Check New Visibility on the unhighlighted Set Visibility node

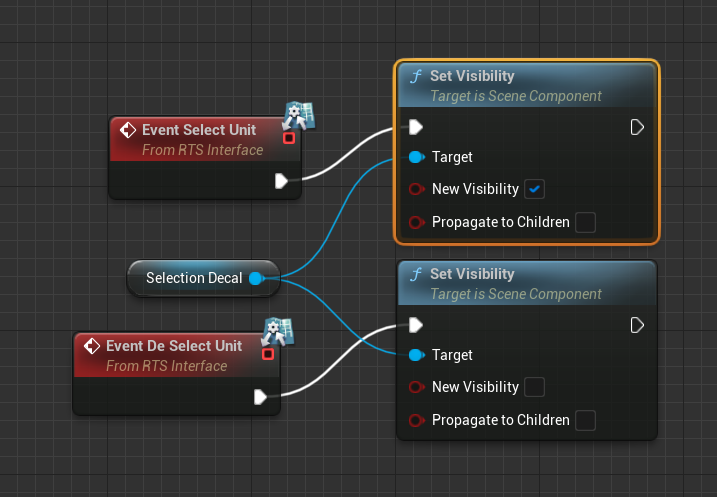pos(534,387)
